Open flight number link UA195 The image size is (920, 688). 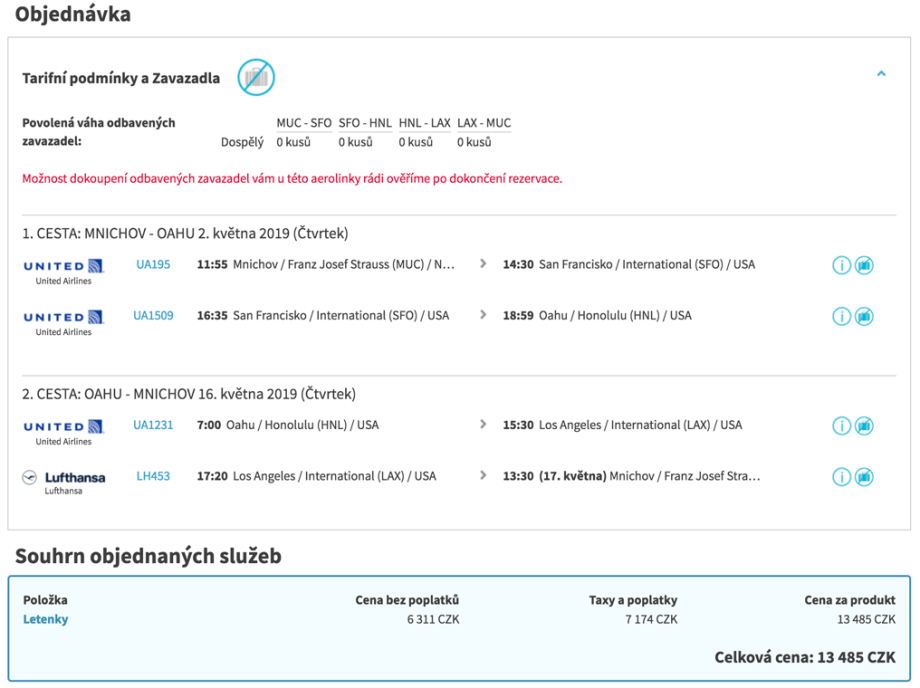click(x=153, y=265)
